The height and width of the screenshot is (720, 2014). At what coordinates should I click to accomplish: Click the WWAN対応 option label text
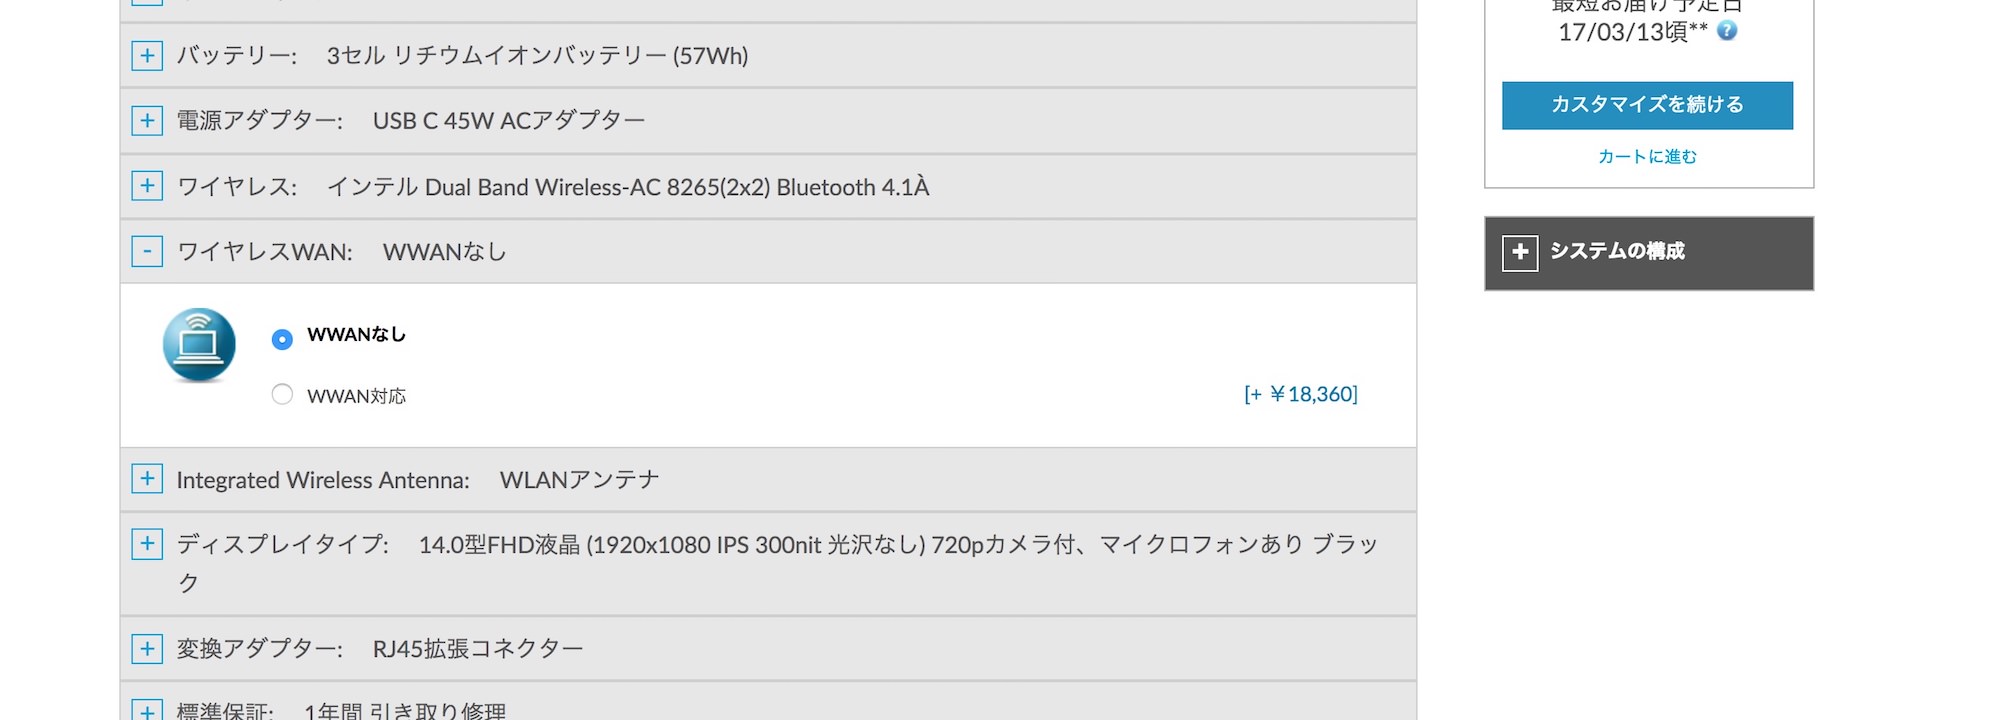click(356, 396)
